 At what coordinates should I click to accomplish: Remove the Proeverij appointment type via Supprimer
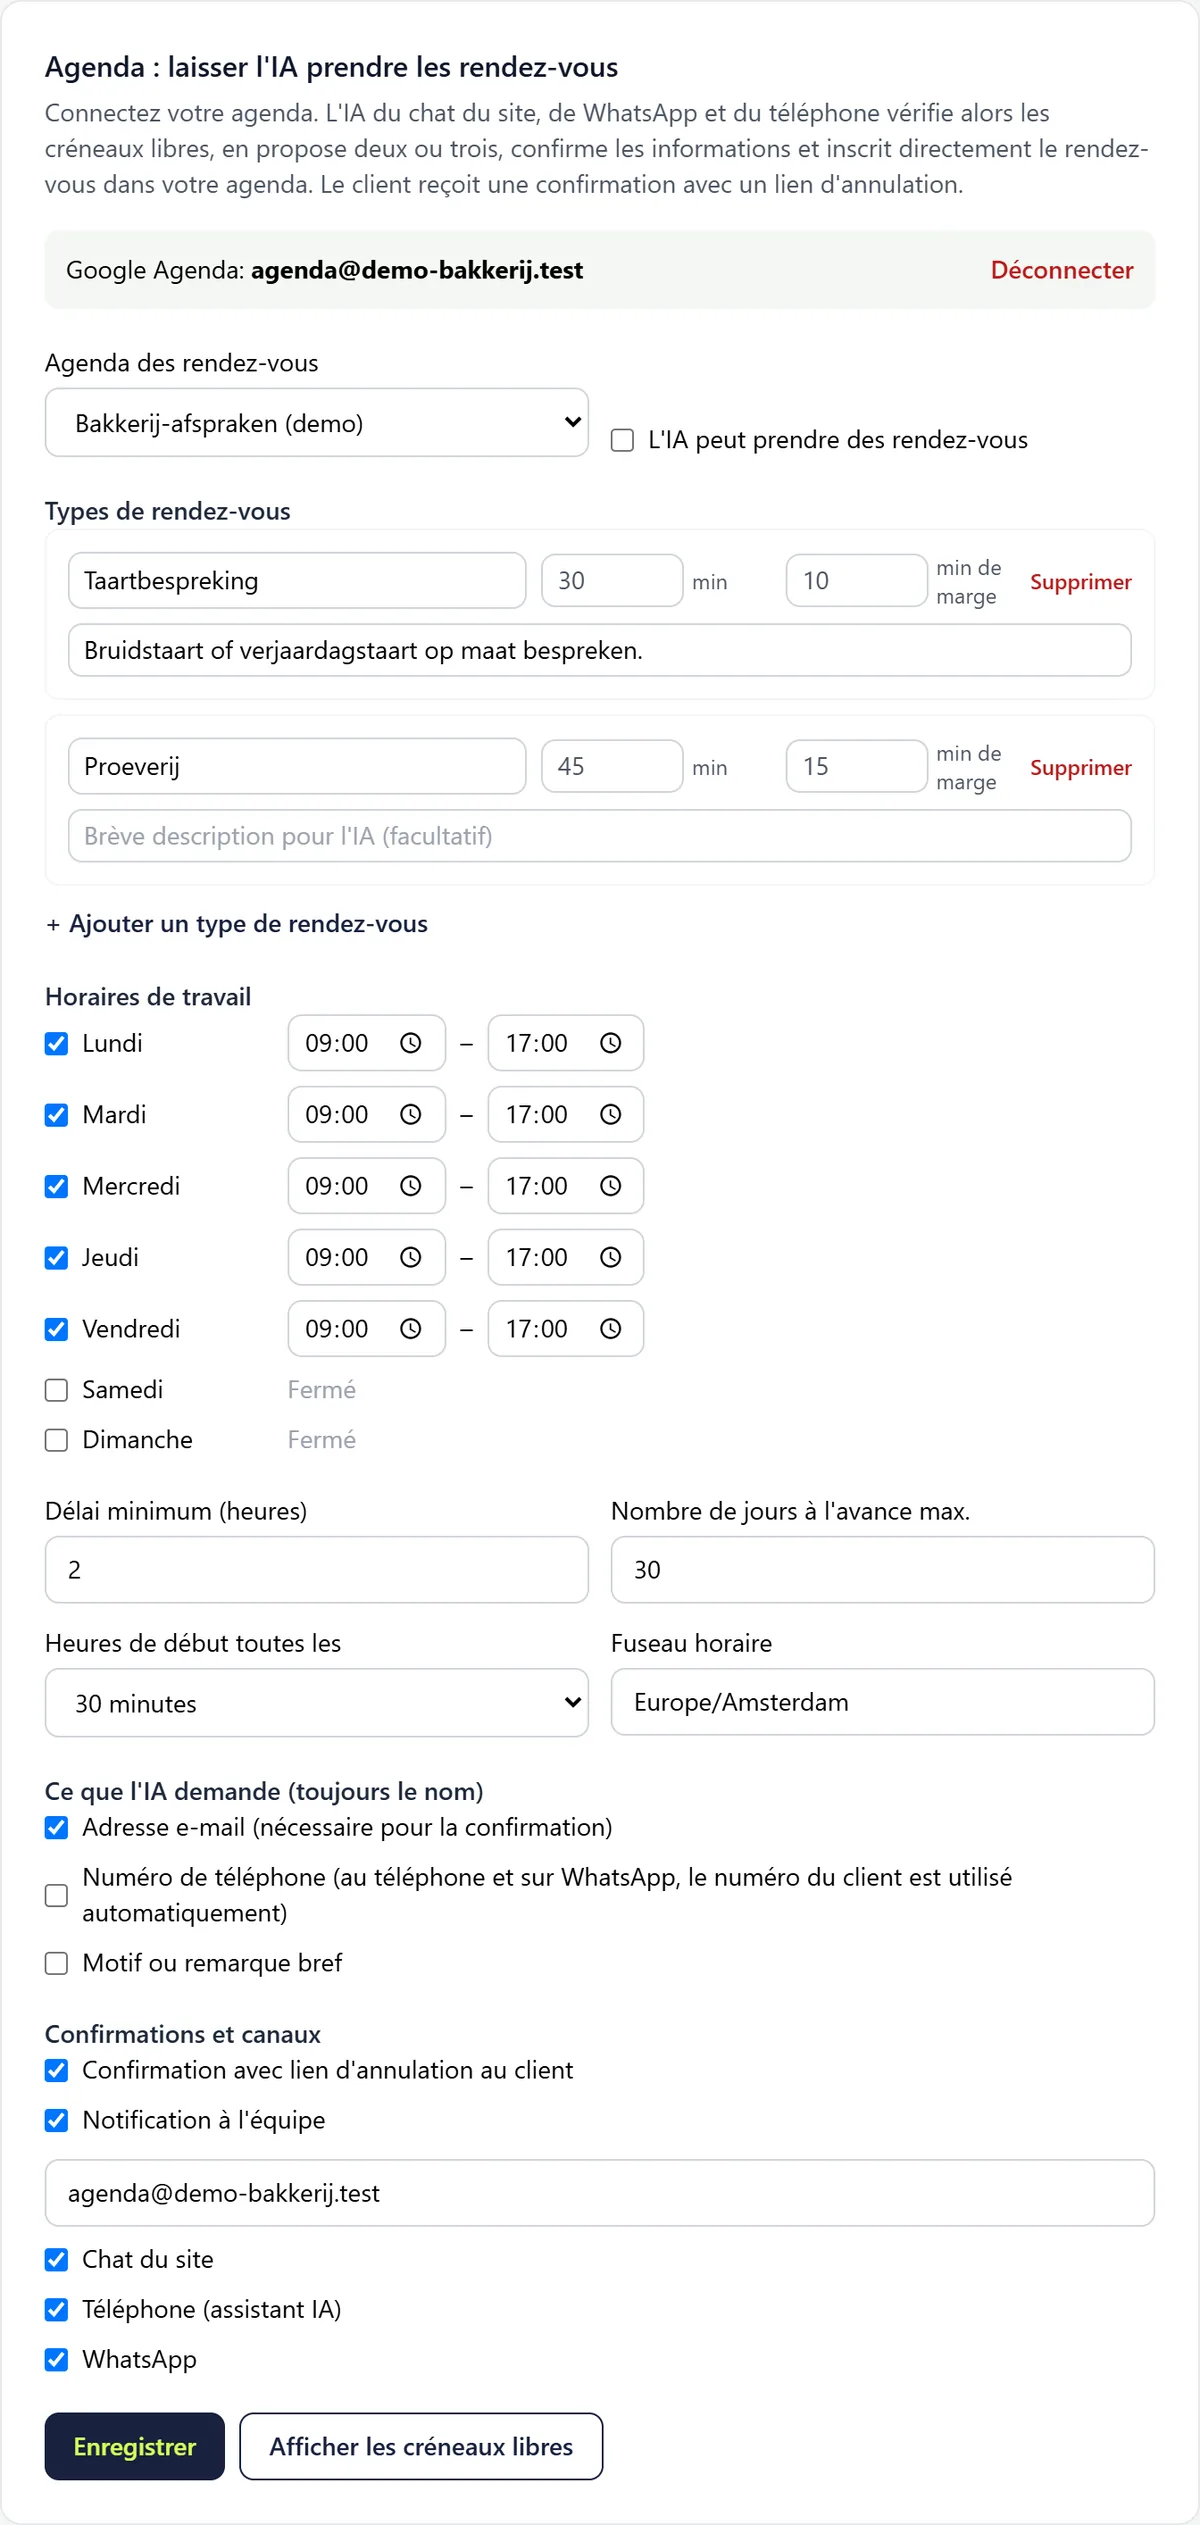tap(1081, 768)
